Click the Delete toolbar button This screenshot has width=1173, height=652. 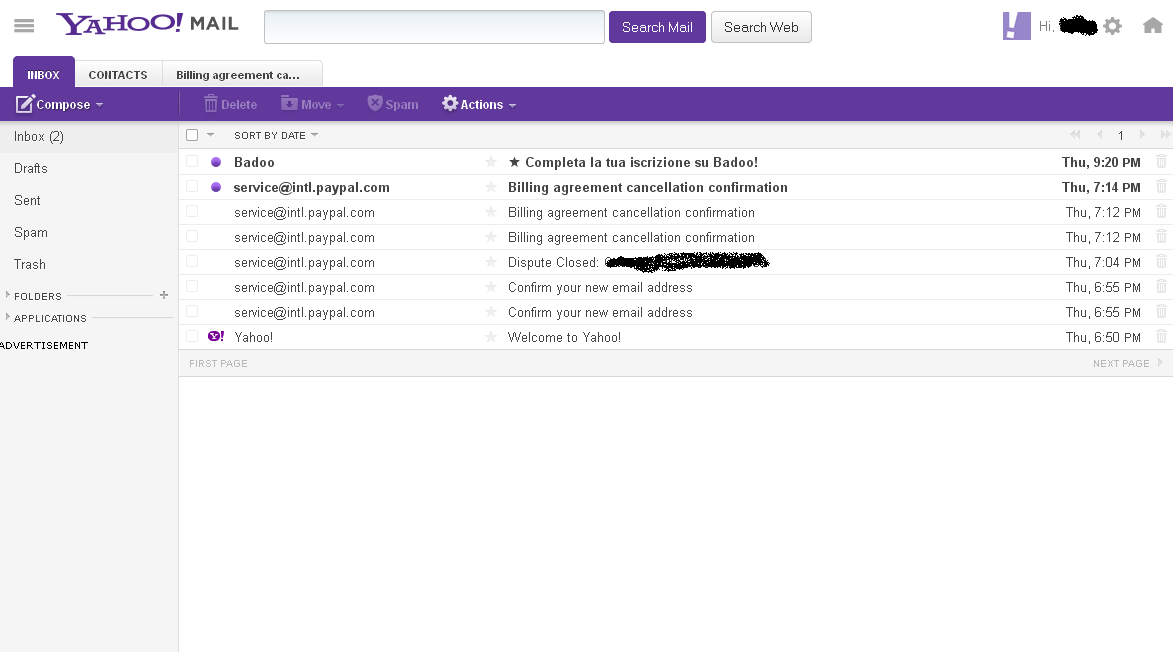pyautogui.click(x=230, y=104)
